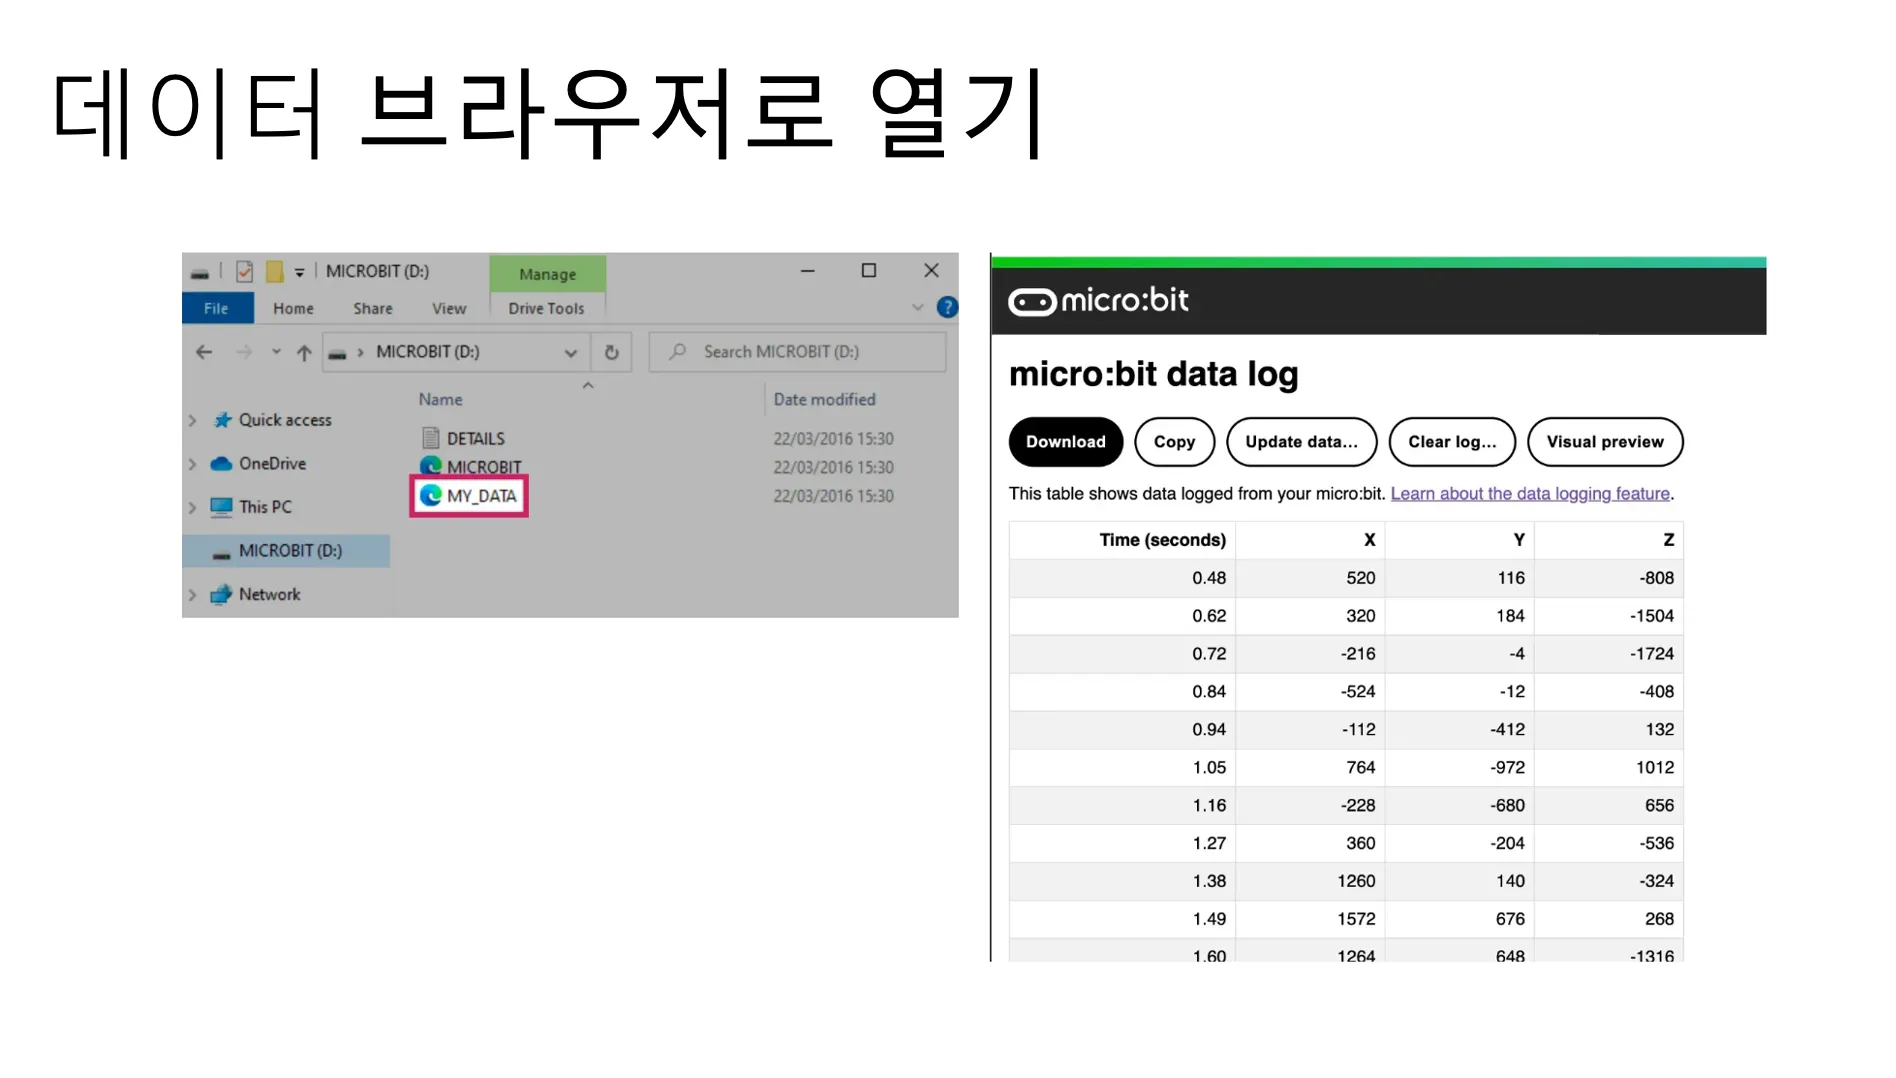Click the micro:bit logo in header
The width and height of the screenshot is (1896, 1078).
tap(1098, 300)
